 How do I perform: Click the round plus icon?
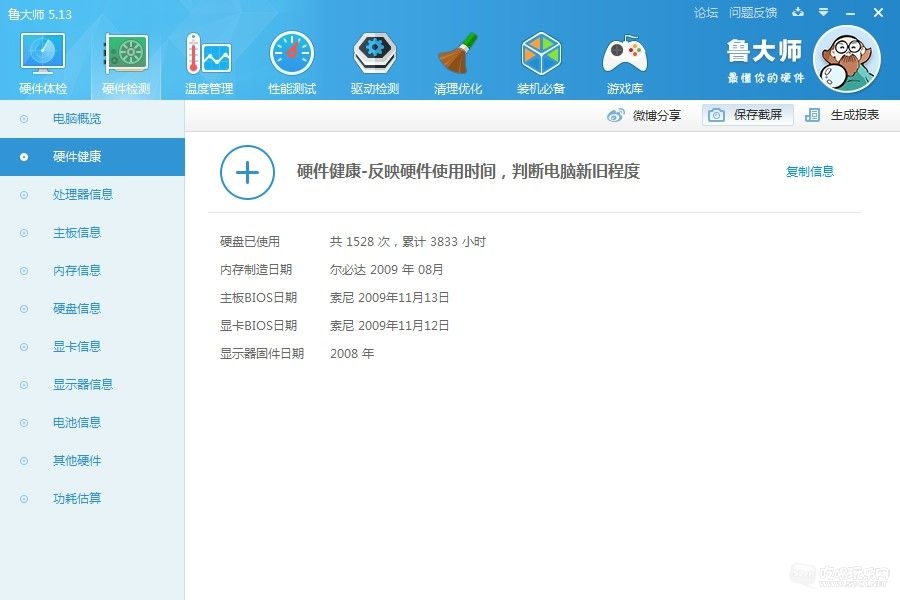coord(247,172)
